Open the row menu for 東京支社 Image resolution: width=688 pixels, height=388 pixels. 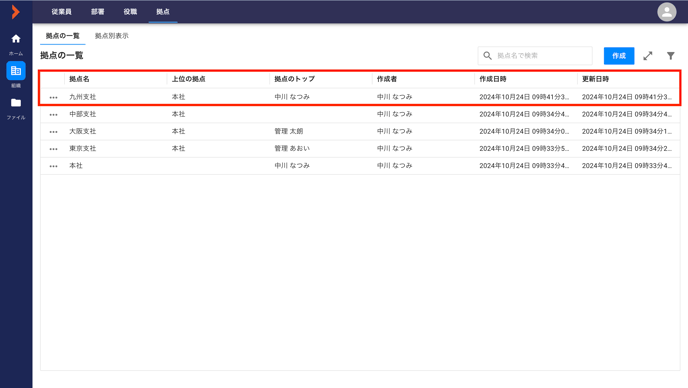click(54, 149)
